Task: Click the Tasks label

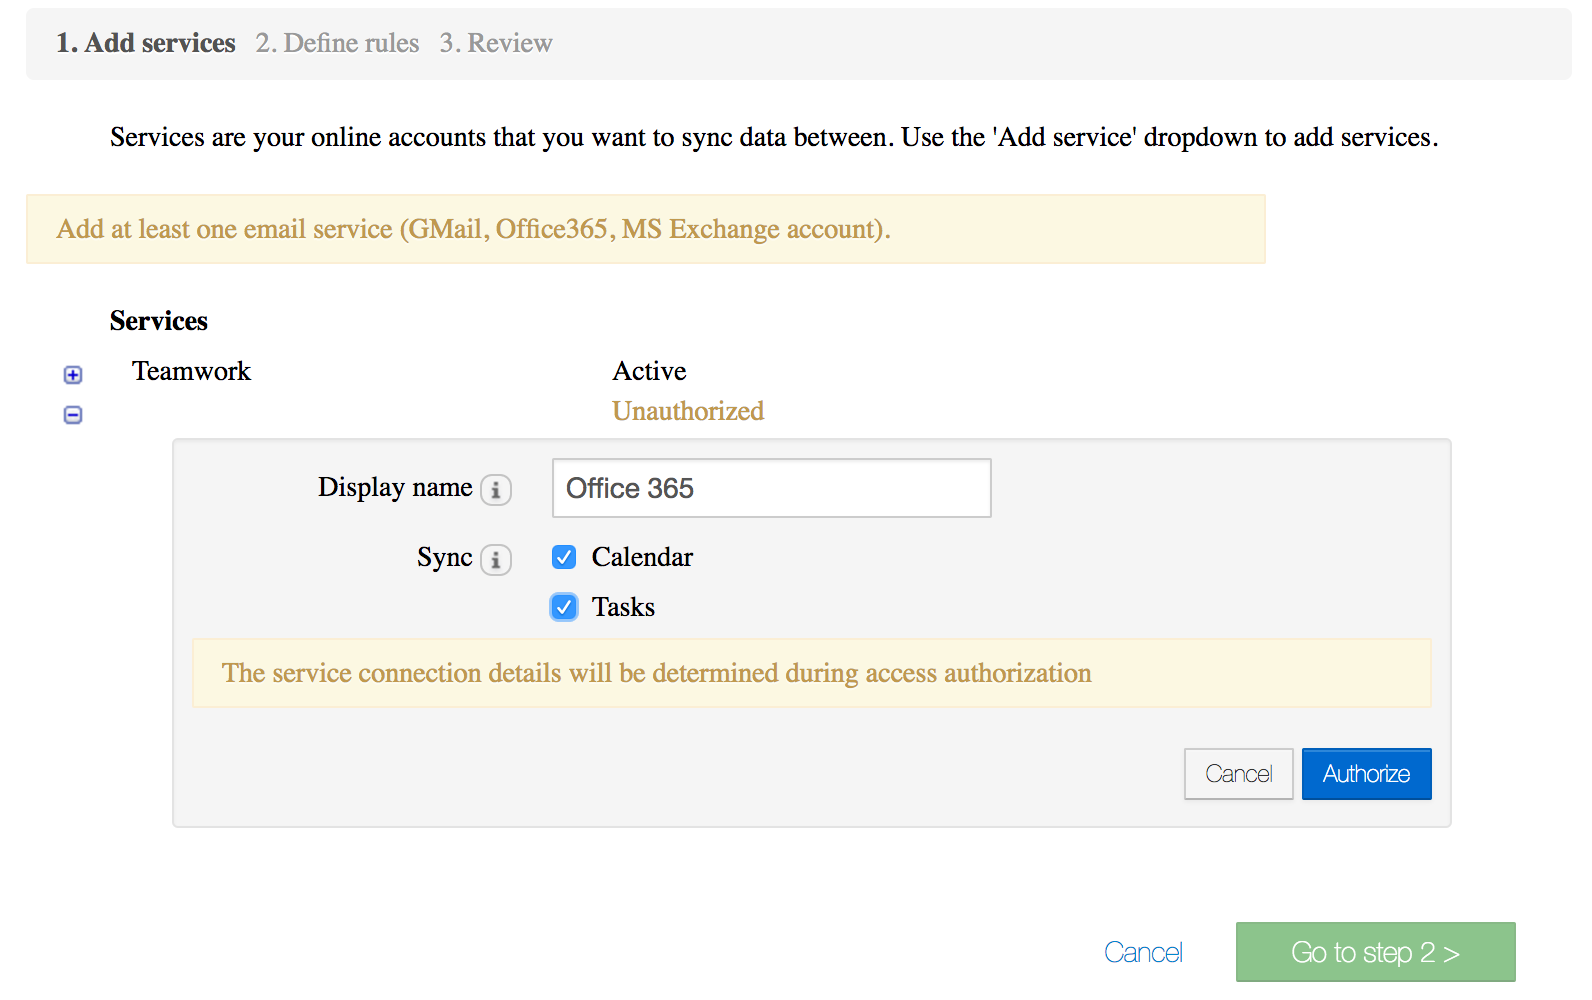Action: (623, 607)
